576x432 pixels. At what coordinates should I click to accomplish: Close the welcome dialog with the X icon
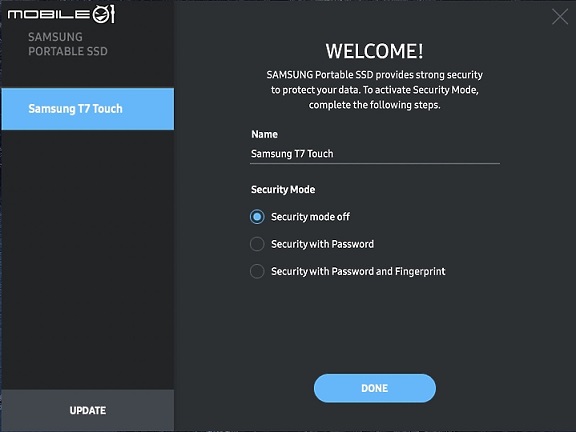coord(560,17)
